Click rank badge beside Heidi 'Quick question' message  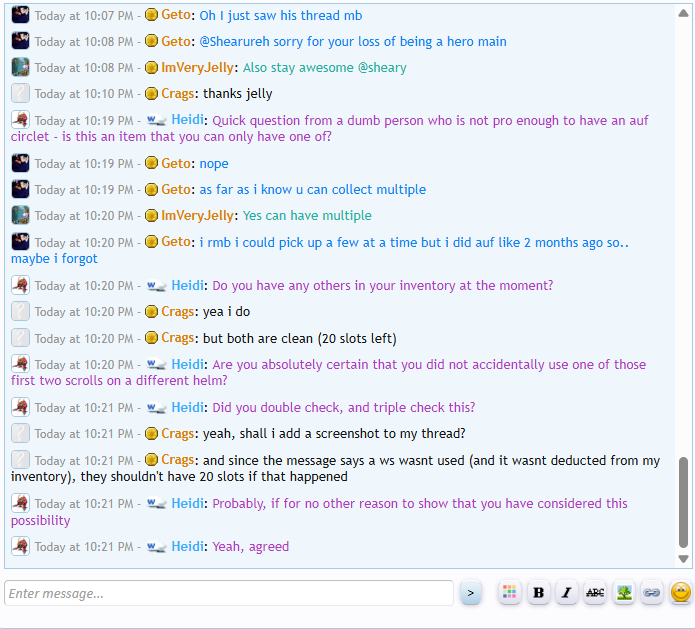(156, 120)
